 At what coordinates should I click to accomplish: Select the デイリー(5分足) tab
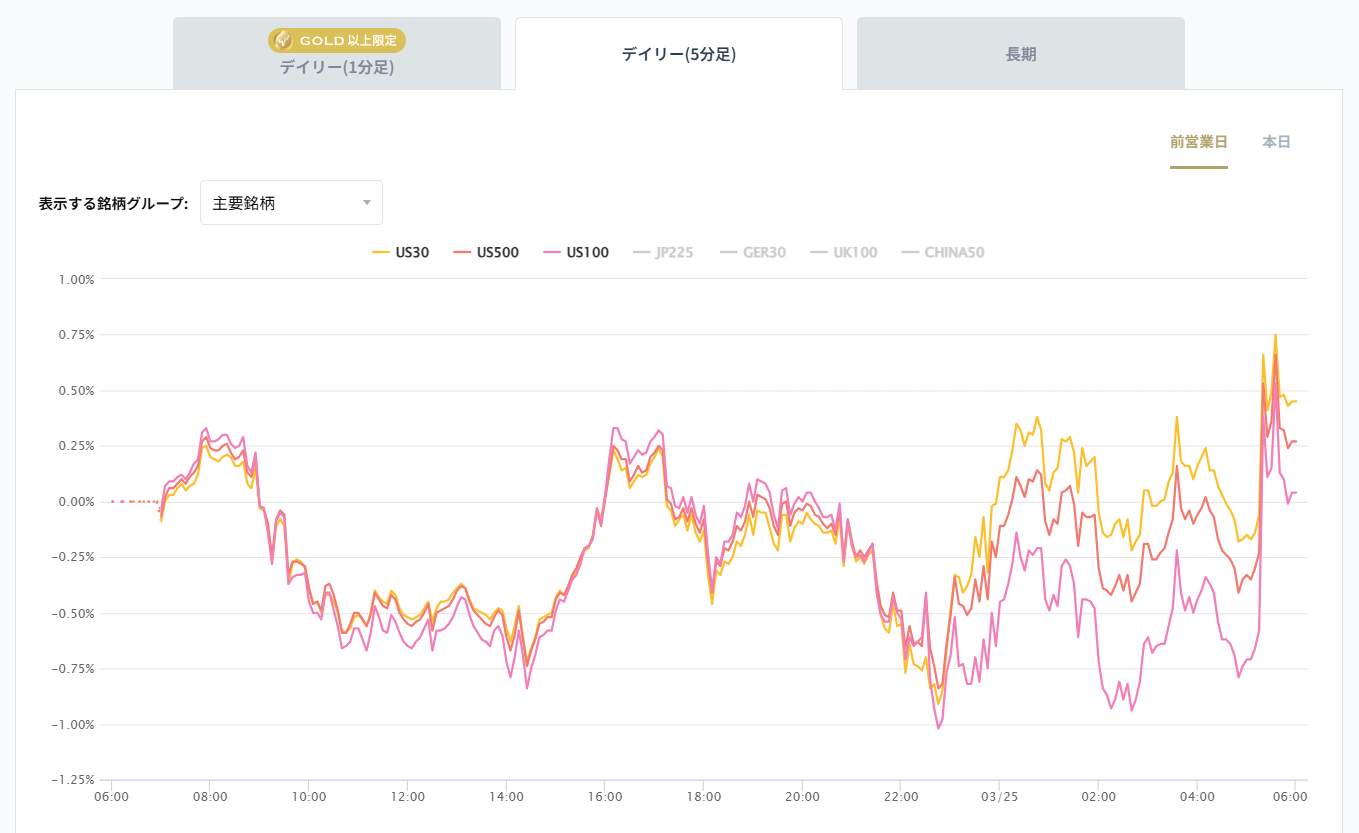point(679,52)
